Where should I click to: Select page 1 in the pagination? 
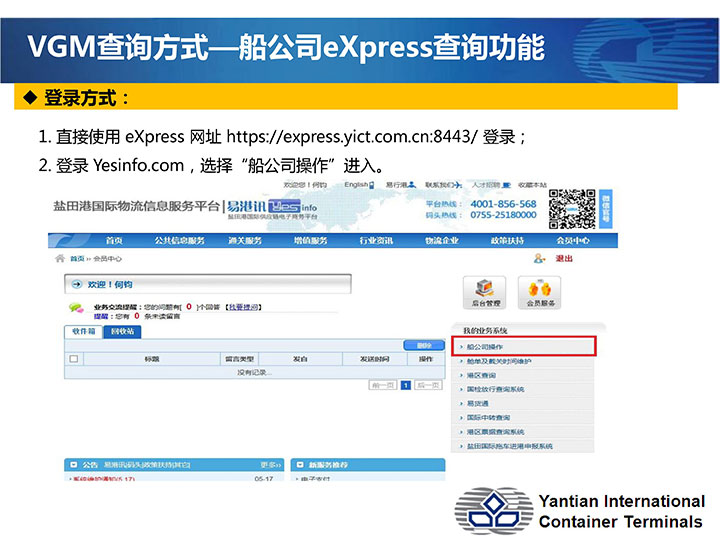(x=405, y=385)
